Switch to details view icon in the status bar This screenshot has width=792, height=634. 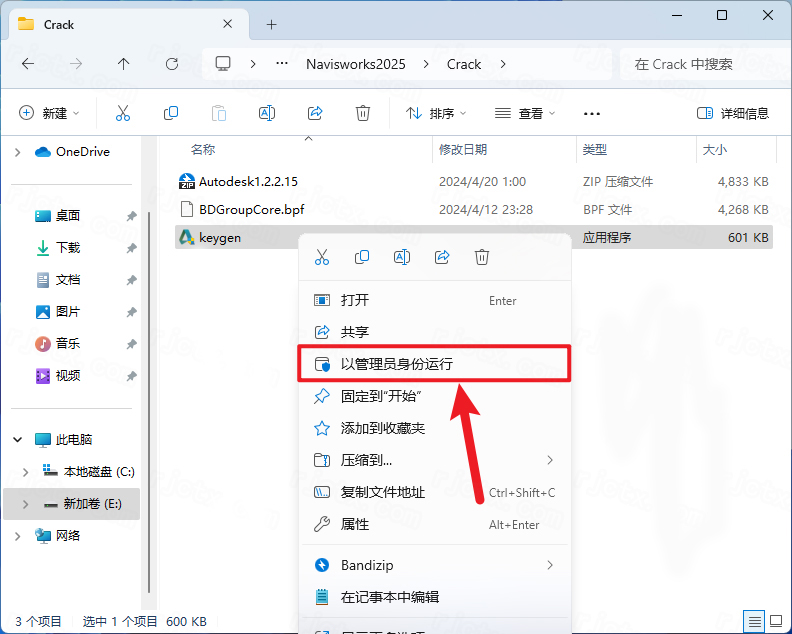pos(754,621)
